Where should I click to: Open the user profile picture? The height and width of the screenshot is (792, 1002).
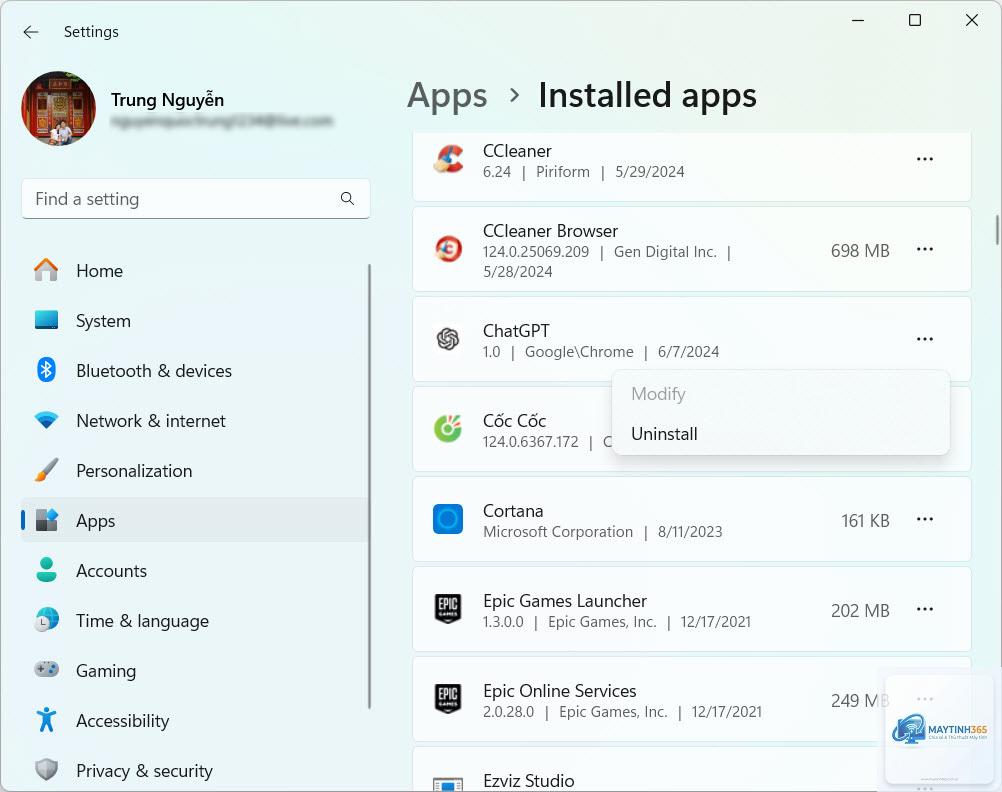coord(58,108)
